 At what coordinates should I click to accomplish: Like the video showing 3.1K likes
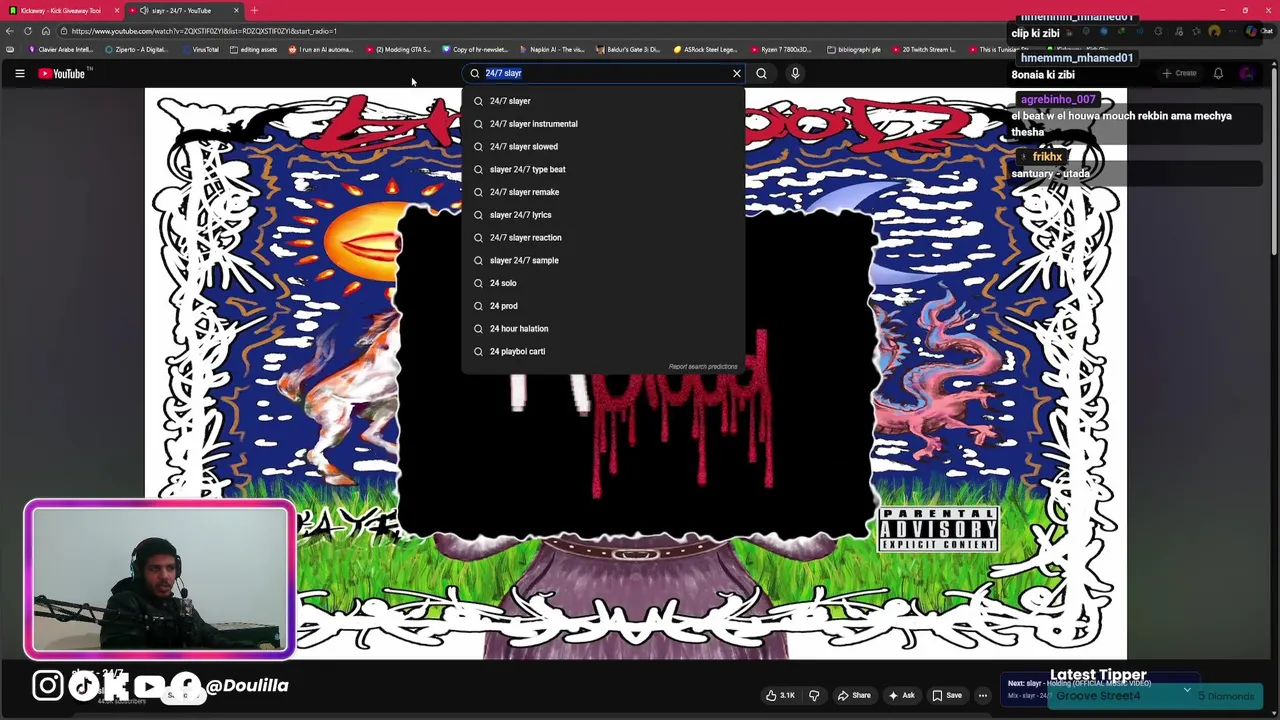[x=780, y=695]
